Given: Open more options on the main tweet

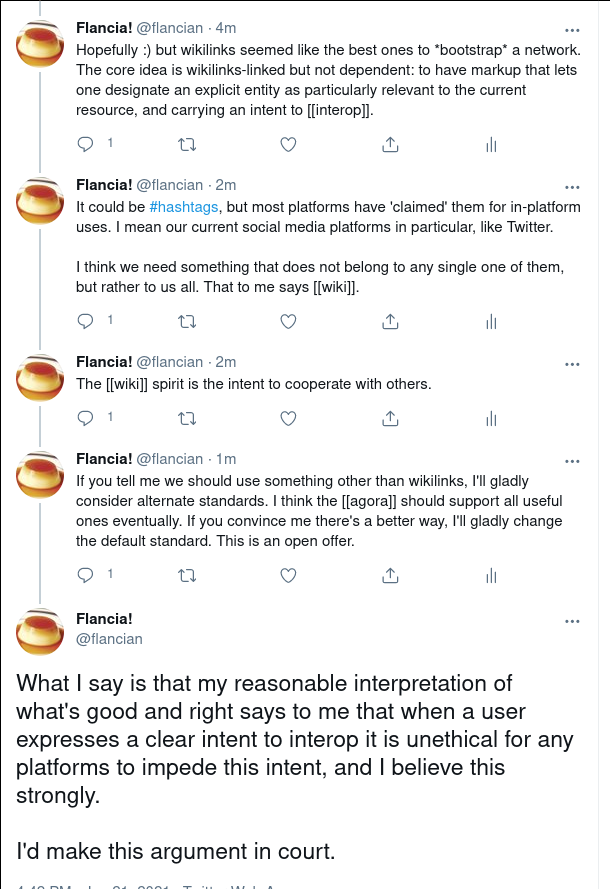Looking at the screenshot, I should pyautogui.click(x=572, y=621).
